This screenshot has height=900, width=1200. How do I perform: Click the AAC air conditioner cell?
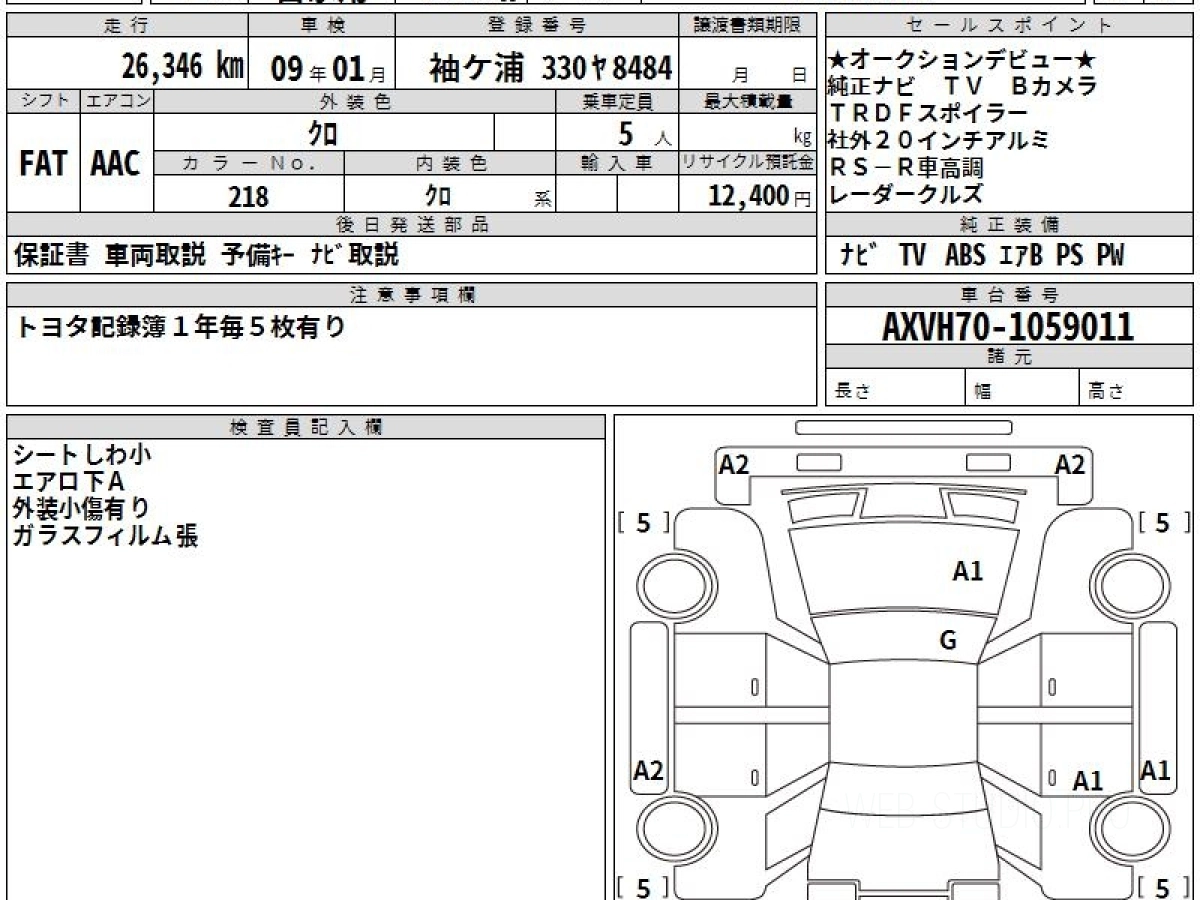117,165
